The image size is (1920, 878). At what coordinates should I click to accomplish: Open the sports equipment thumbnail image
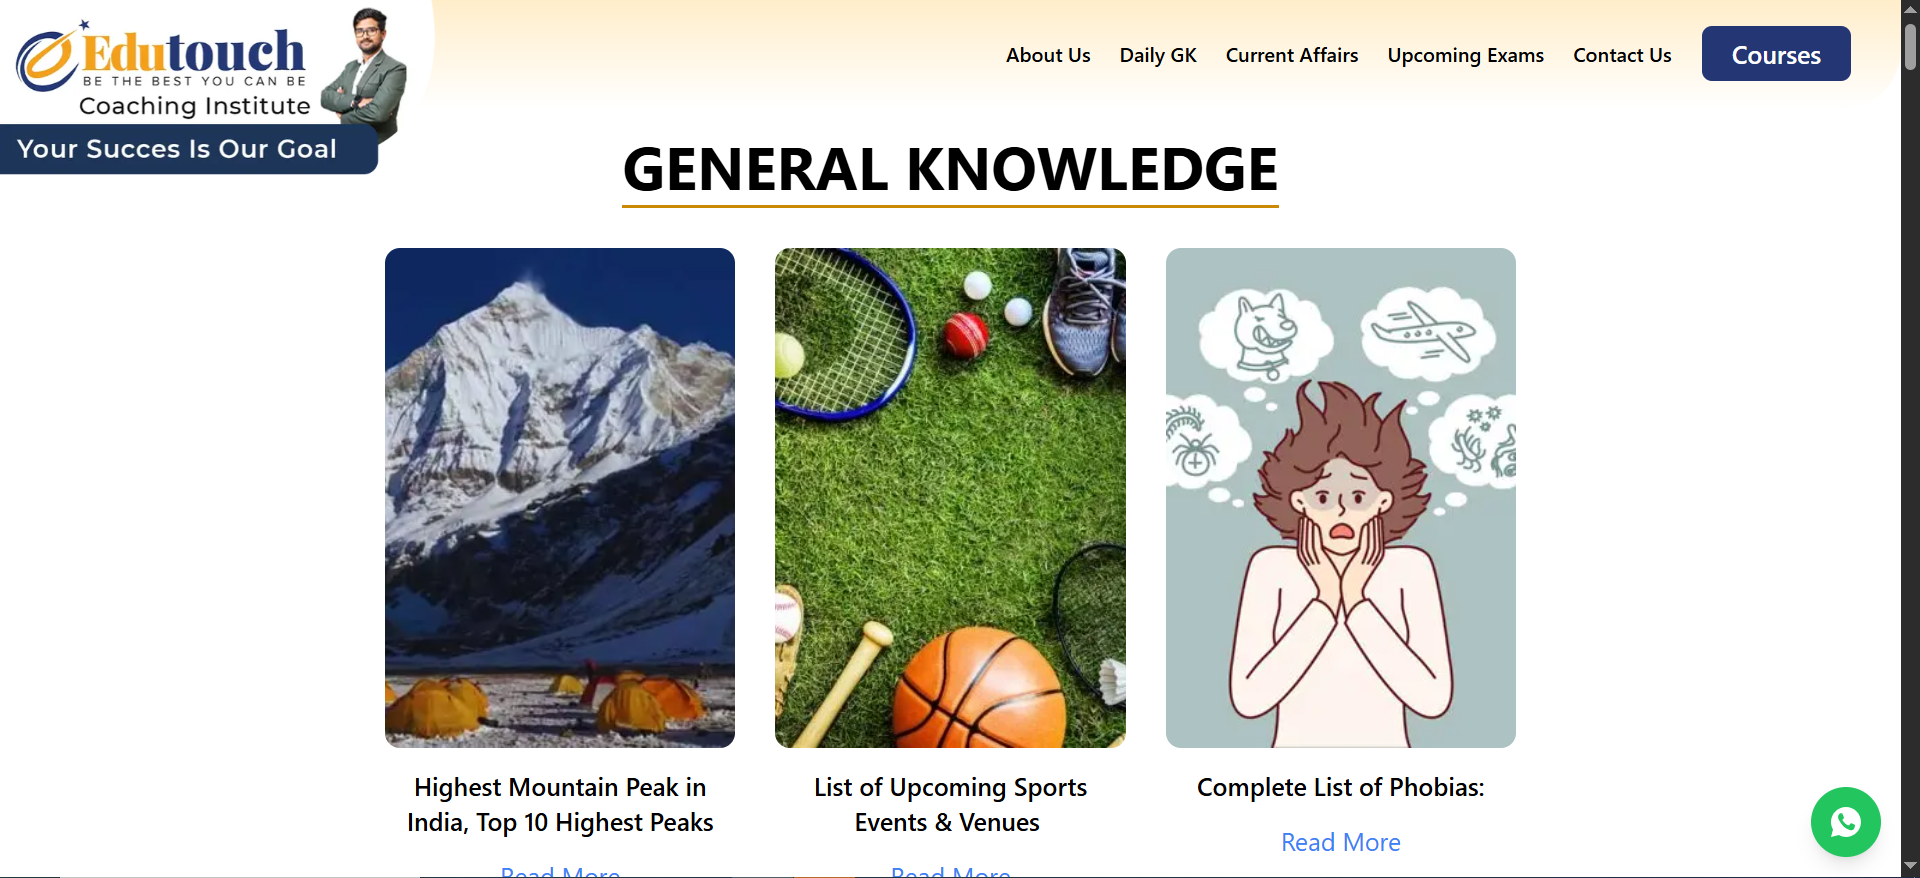tap(950, 498)
